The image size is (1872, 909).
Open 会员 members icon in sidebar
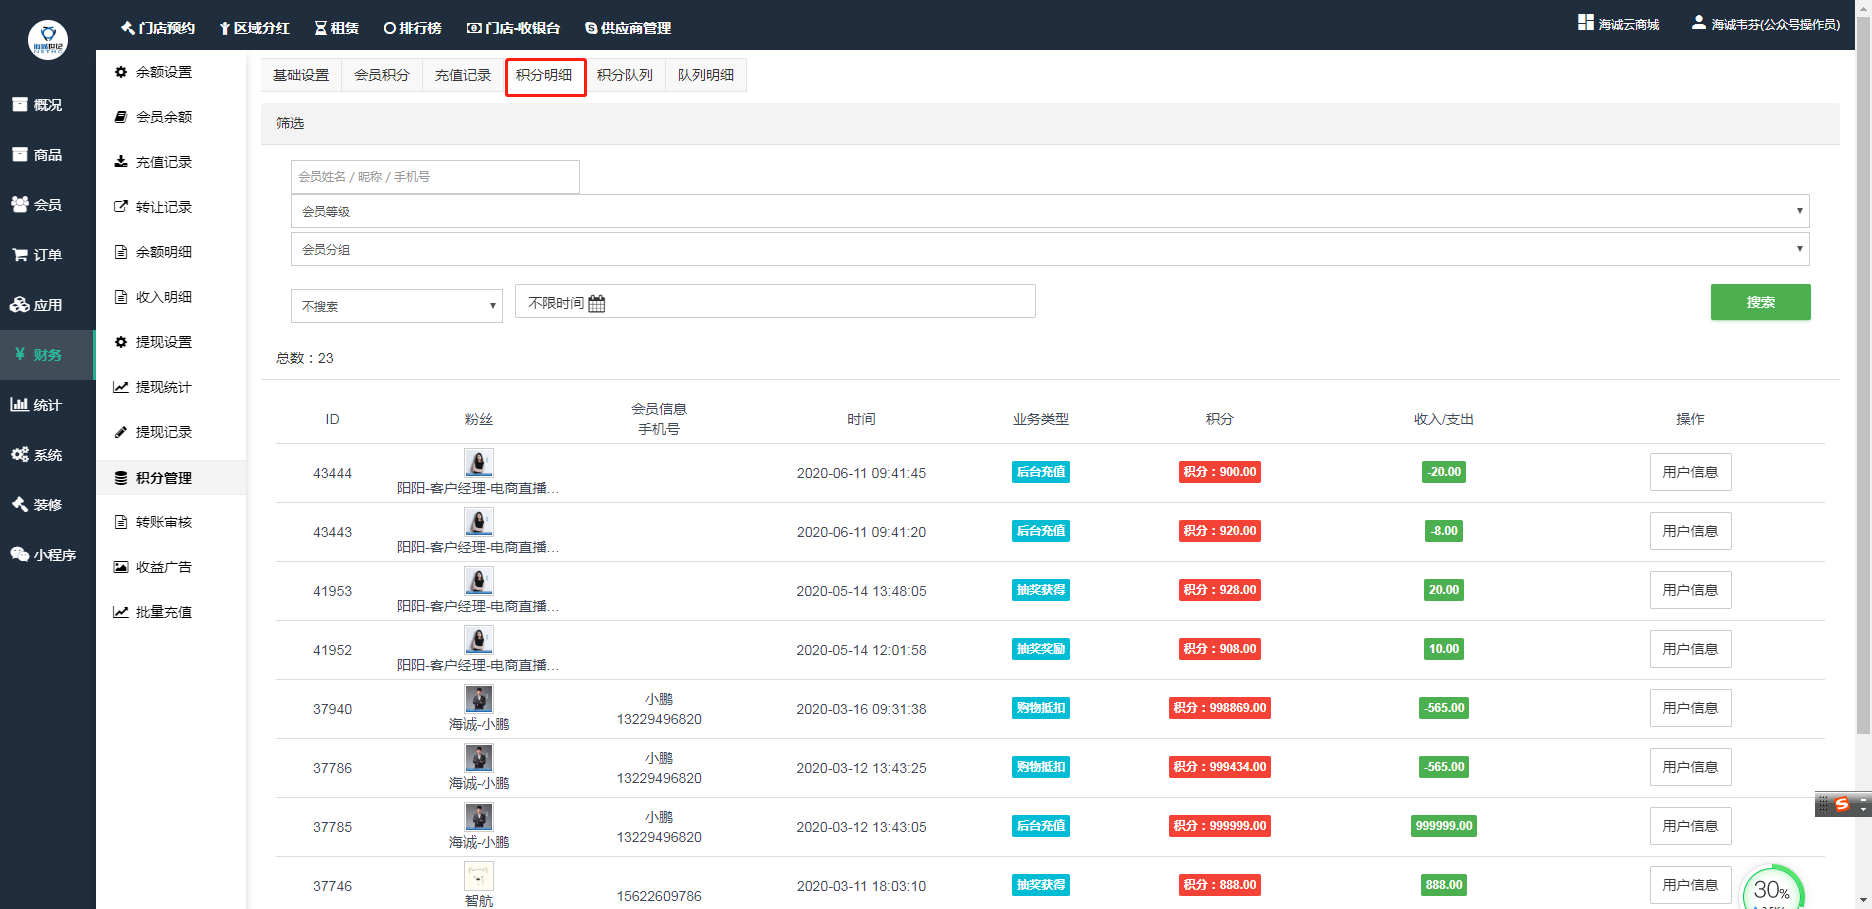(19, 204)
